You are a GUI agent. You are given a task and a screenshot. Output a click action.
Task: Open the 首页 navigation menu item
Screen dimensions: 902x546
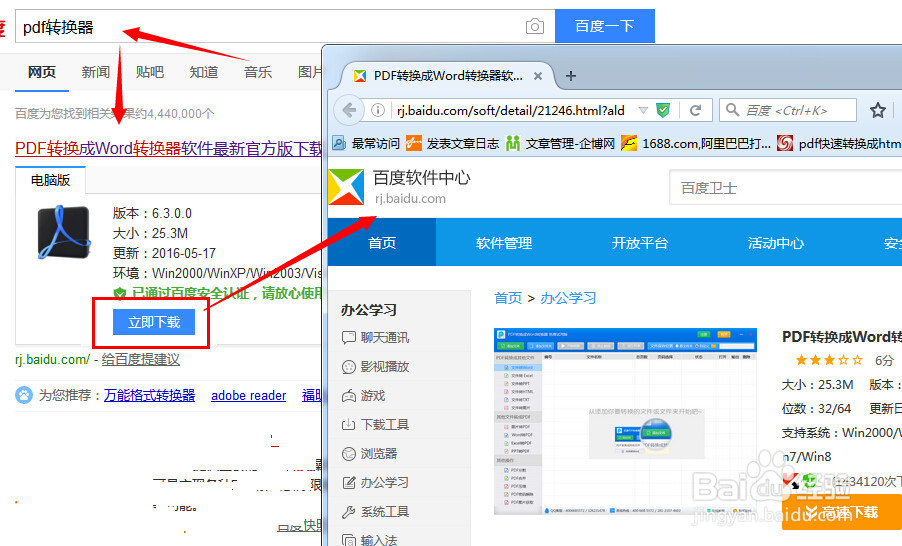[382, 242]
